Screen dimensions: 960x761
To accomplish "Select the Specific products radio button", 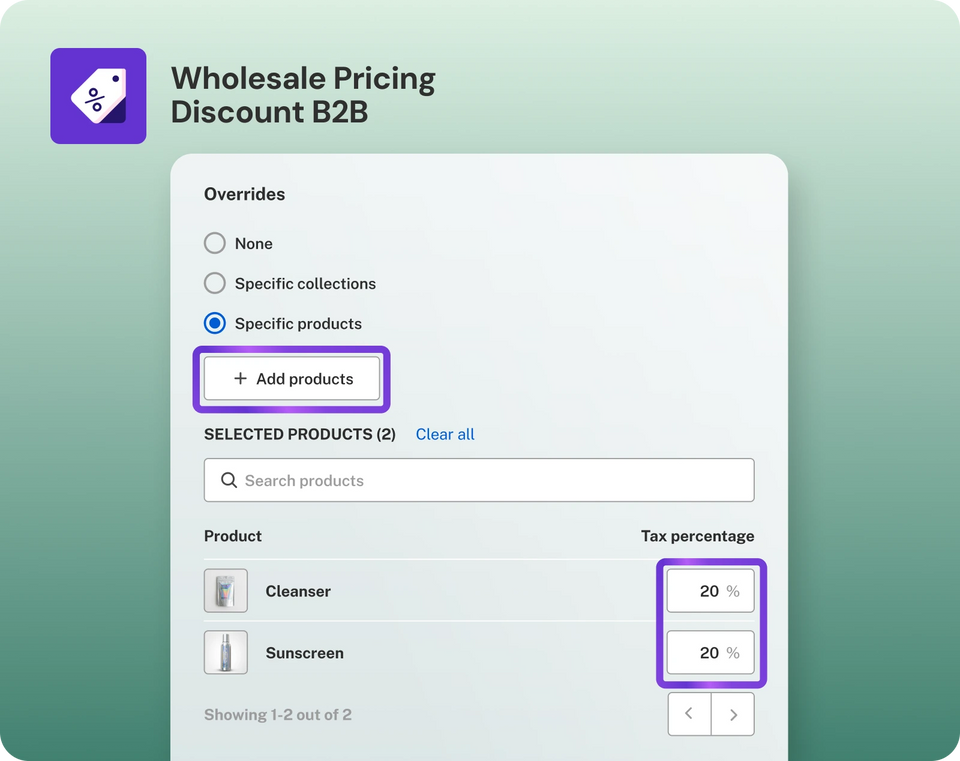I will click(x=215, y=323).
